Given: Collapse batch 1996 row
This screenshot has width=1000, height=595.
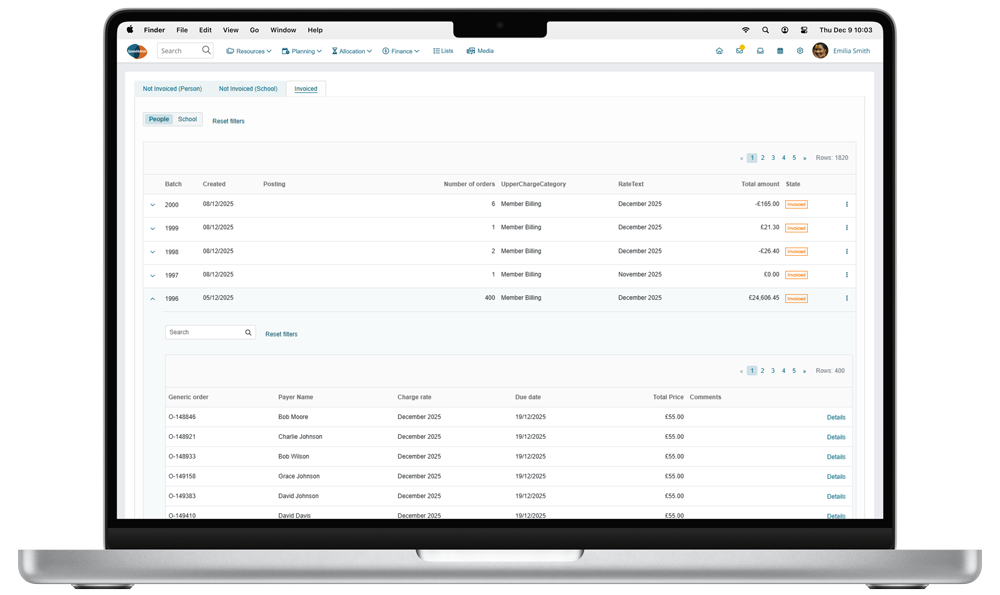Looking at the screenshot, I should [152, 298].
